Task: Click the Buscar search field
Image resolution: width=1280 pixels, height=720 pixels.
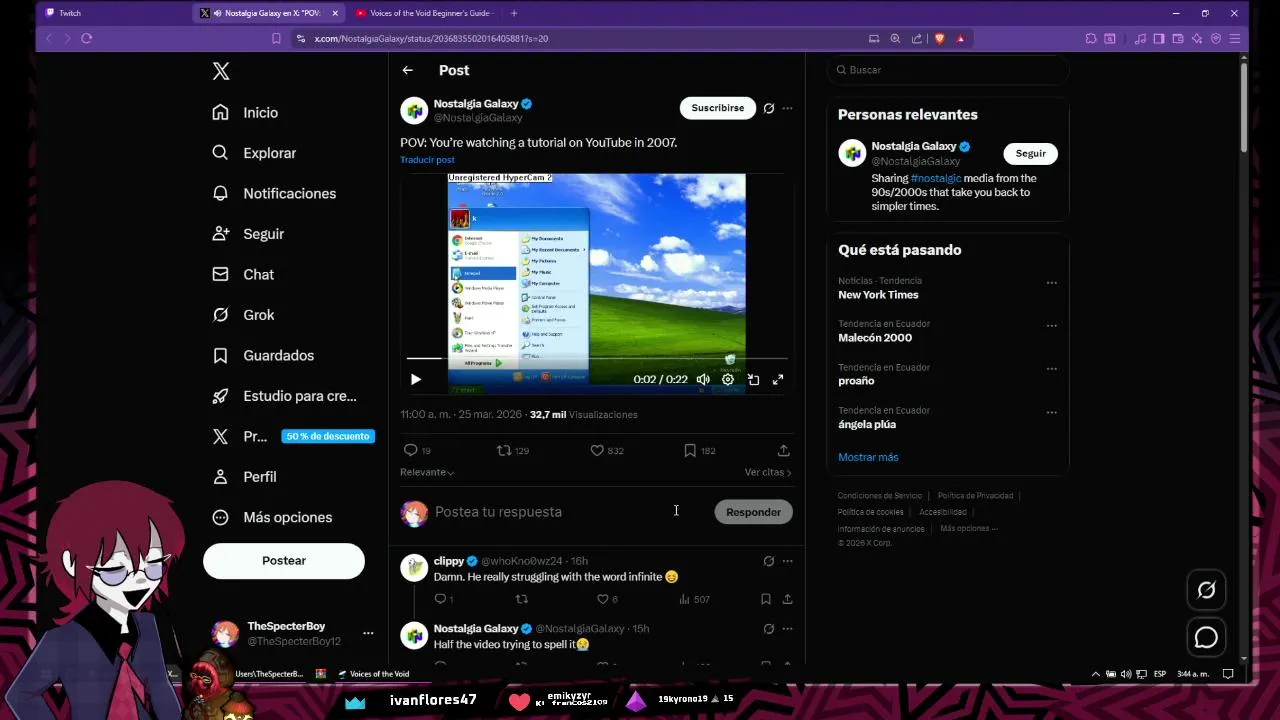Action: click(x=947, y=70)
